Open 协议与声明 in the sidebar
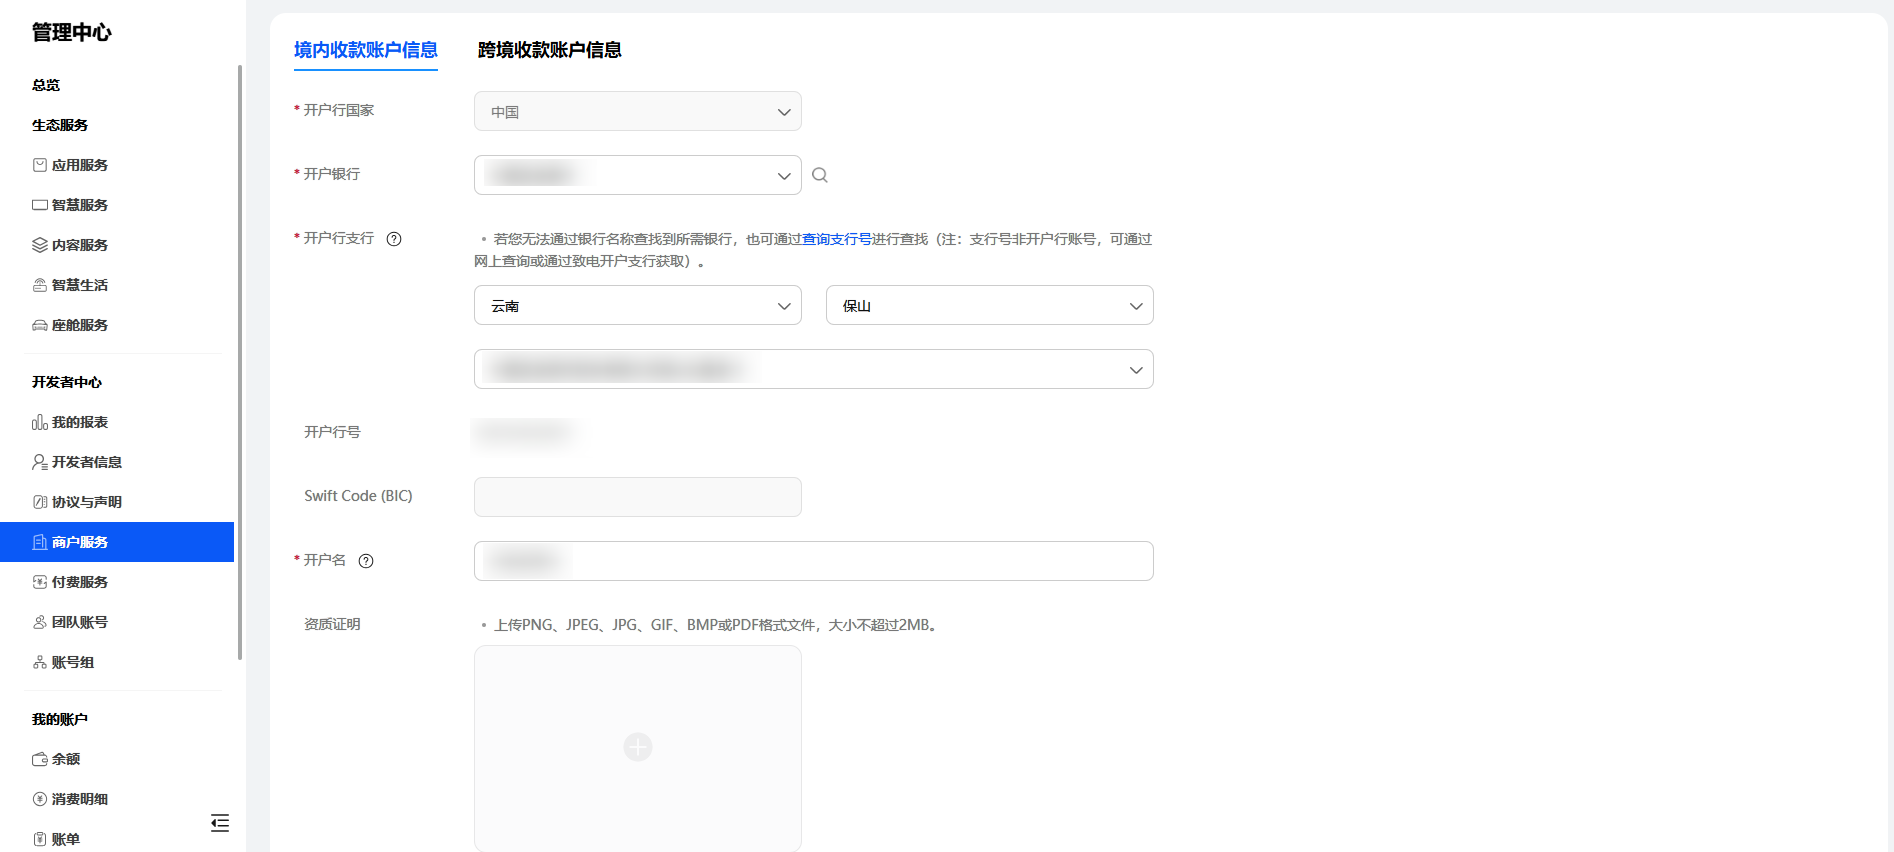 pyautogui.click(x=87, y=502)
